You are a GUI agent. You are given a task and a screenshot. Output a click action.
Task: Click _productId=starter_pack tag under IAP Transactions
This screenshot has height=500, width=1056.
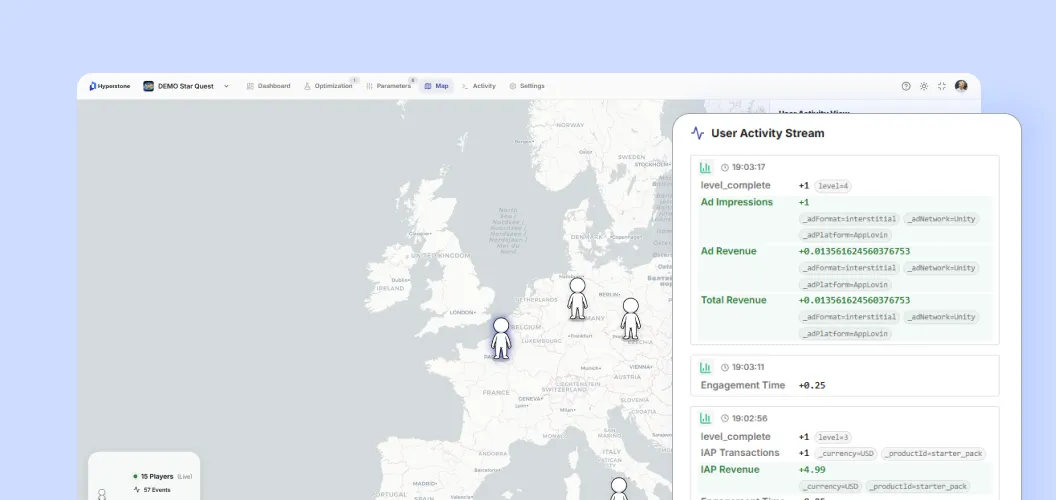[933, 454]
